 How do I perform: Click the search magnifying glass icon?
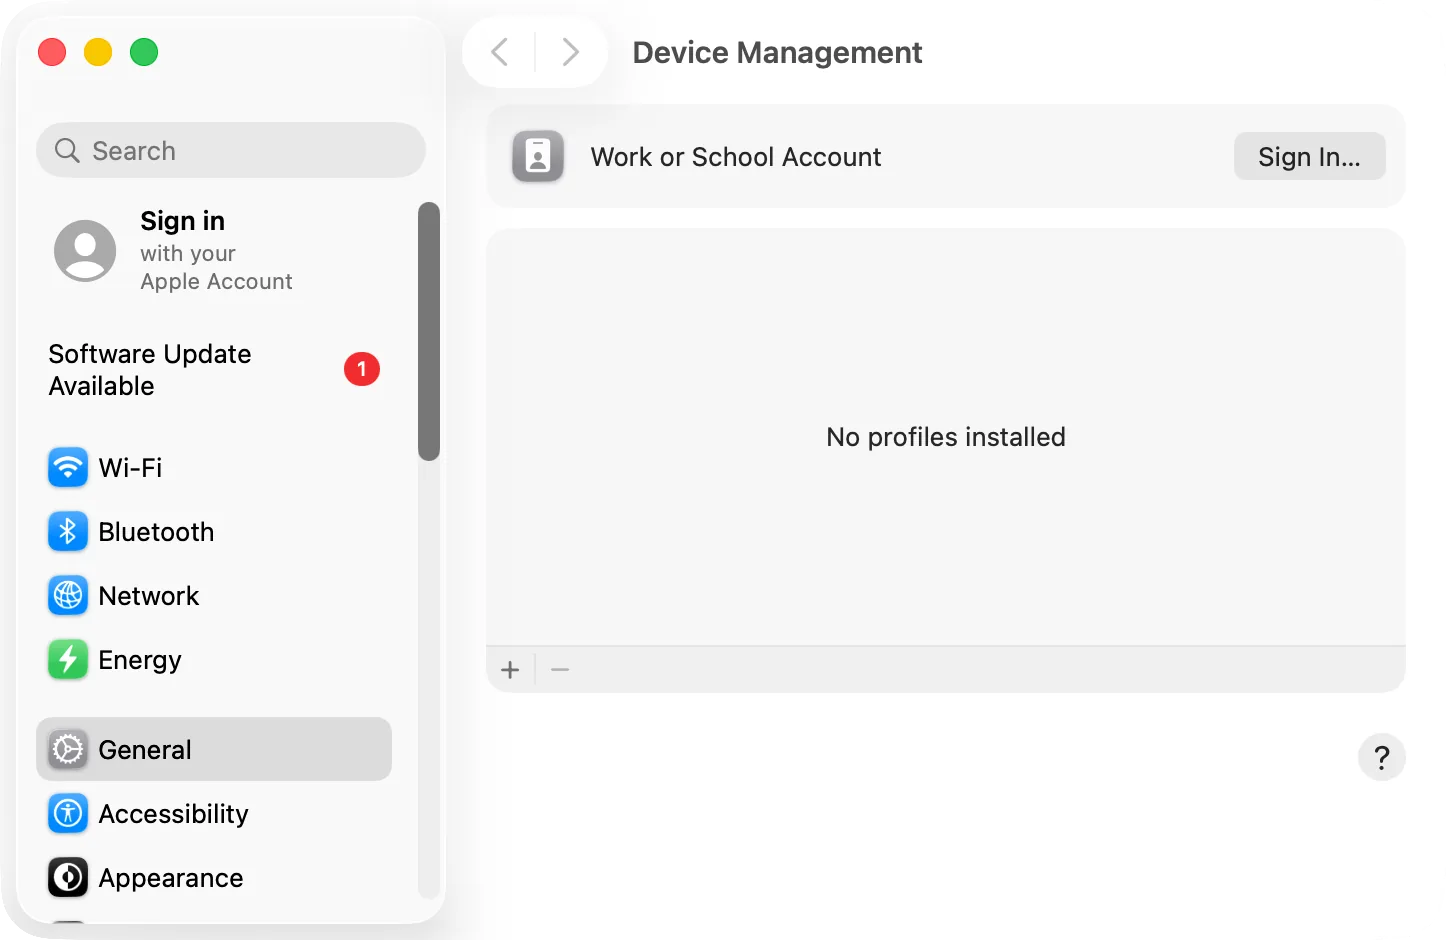pos(67,150)
